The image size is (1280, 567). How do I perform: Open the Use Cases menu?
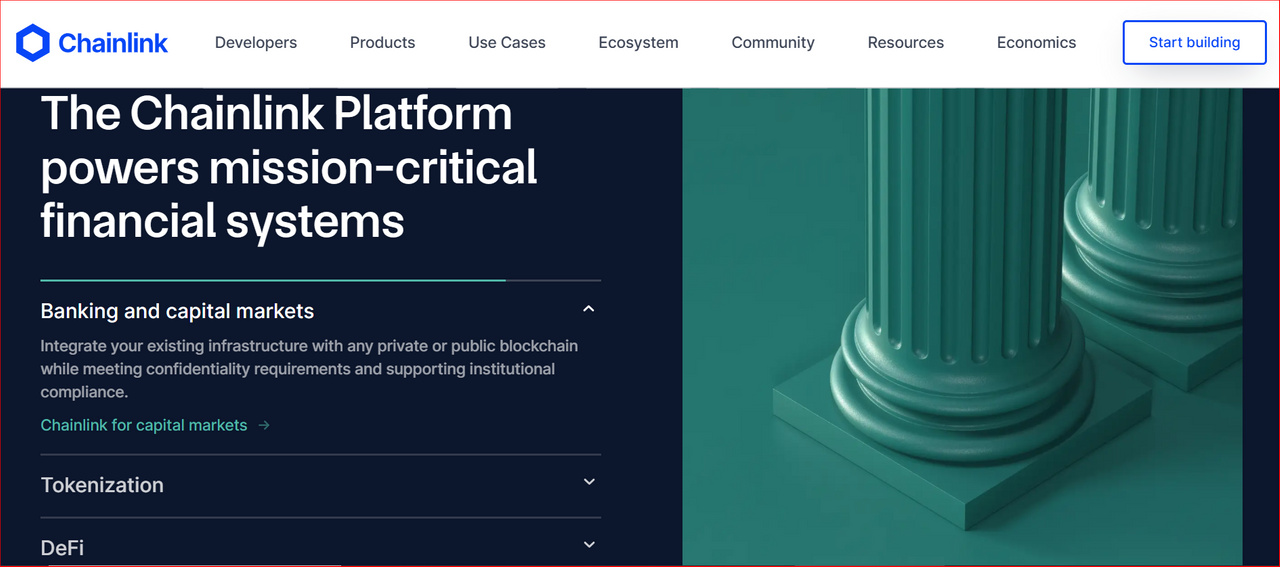click(507, 43)
